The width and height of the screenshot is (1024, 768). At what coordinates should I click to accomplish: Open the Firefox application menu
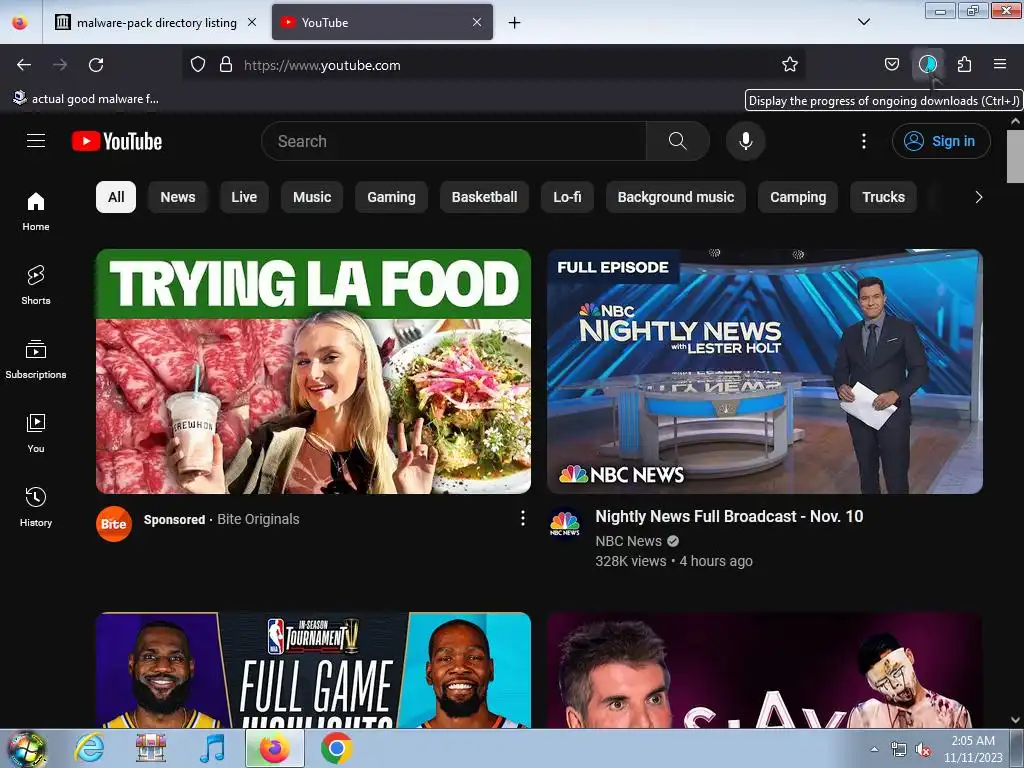1000,65
